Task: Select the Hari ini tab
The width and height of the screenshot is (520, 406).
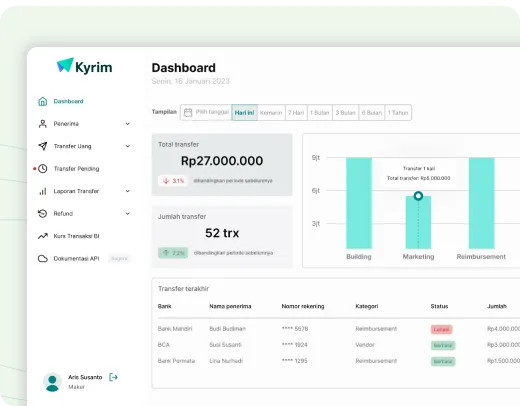Action: tap(244, 113)
